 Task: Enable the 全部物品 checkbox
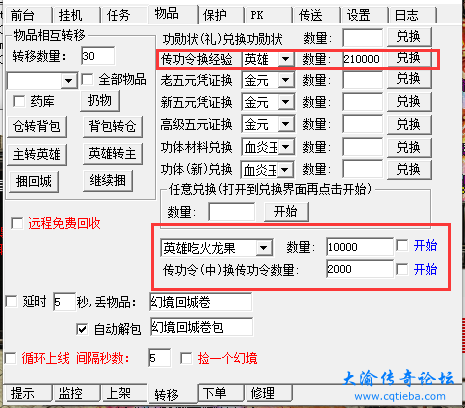click(x=88, y=79)
